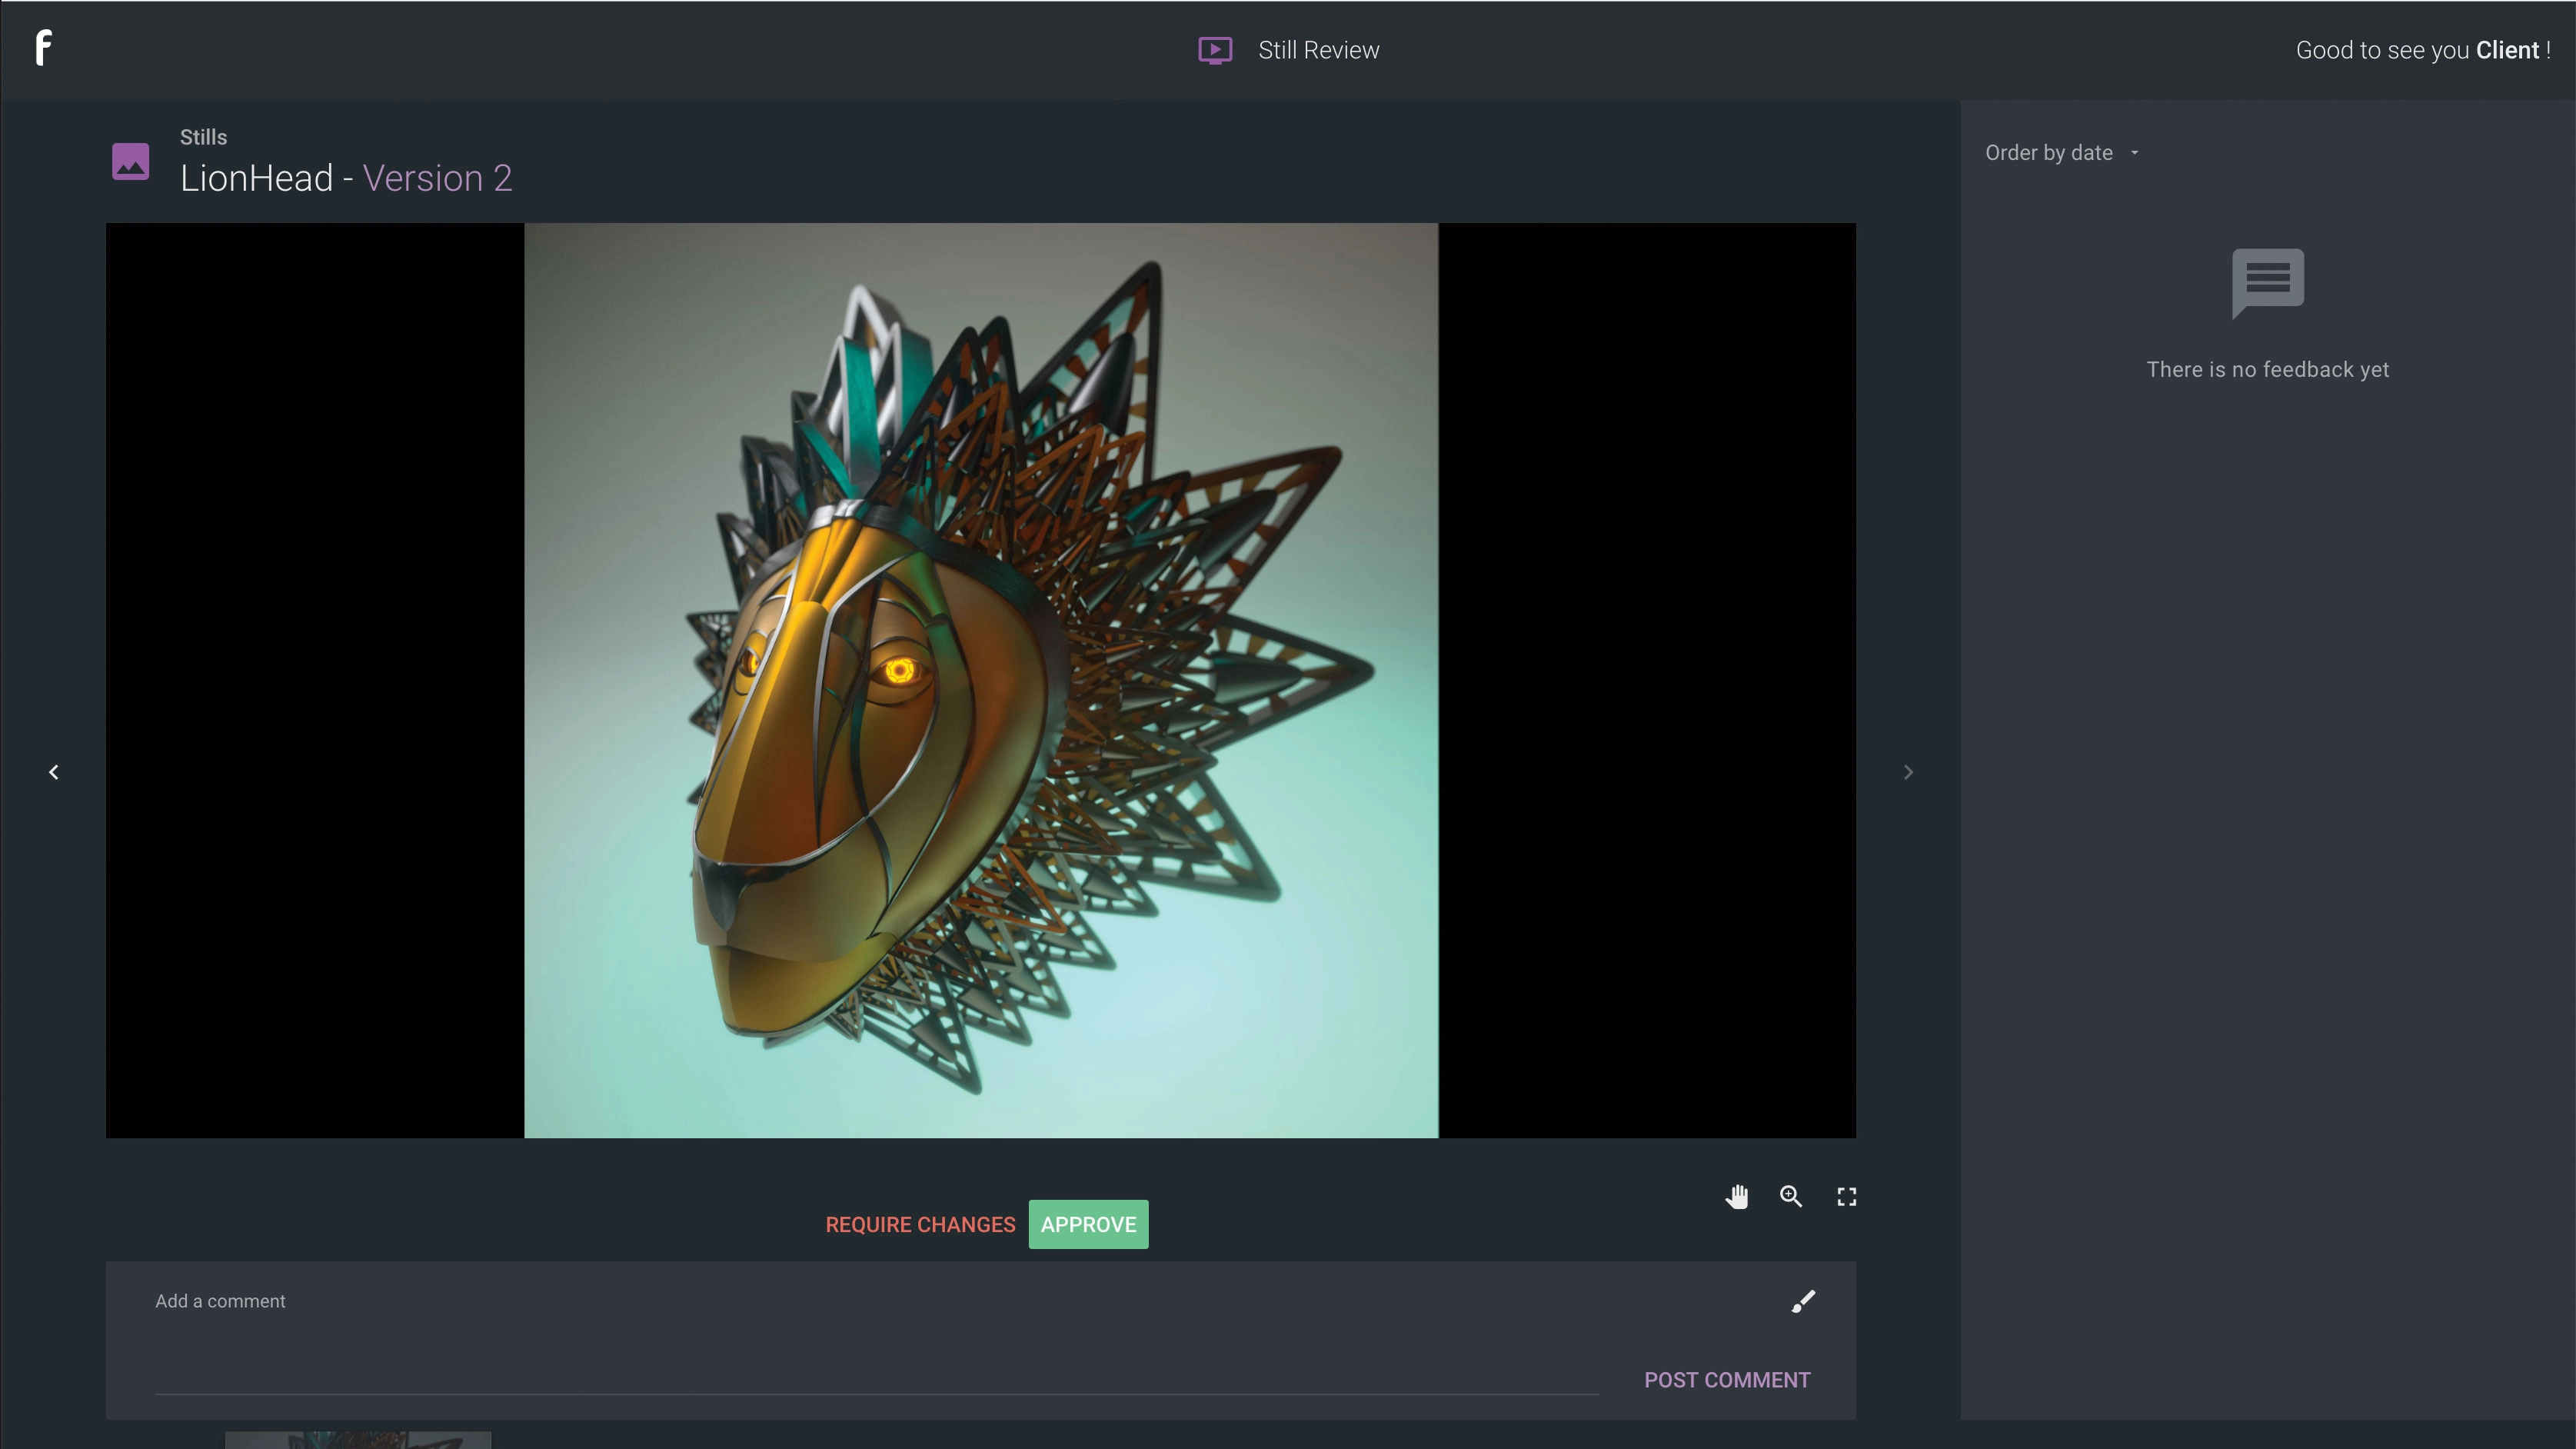Click the Still Review header title

[1318, 50]
